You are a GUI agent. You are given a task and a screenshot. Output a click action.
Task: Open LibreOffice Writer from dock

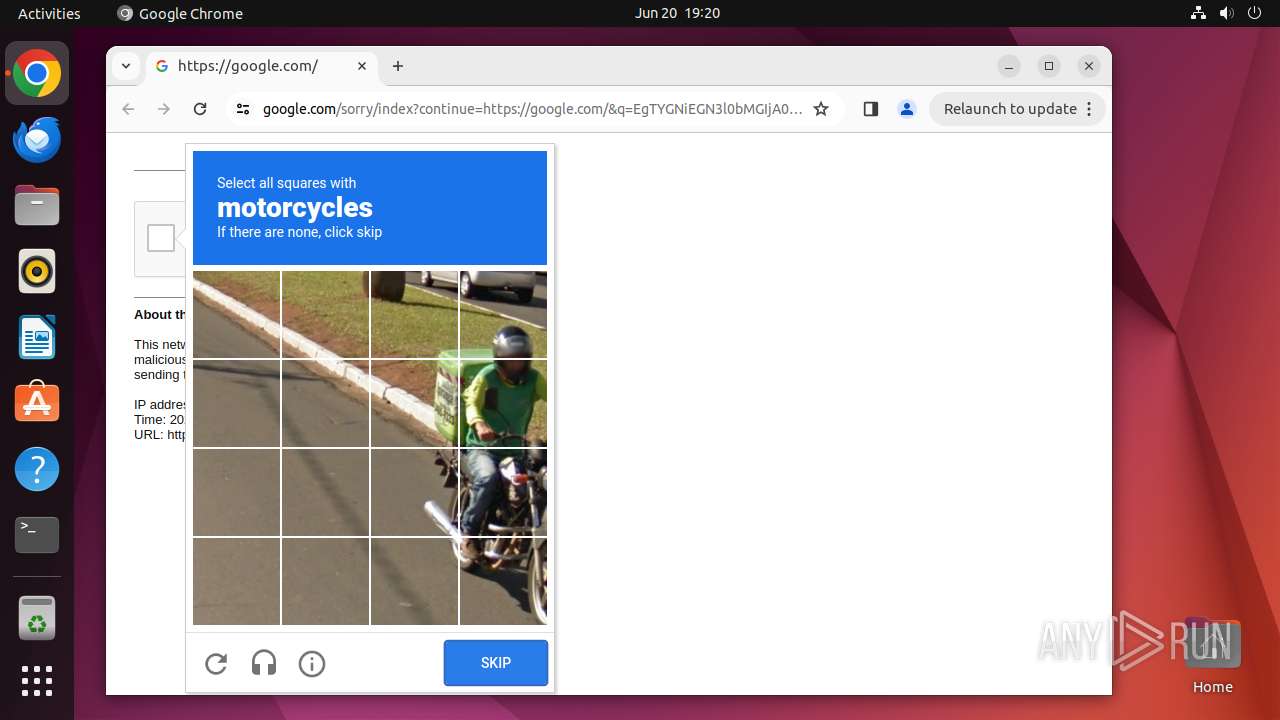[37, 337]
